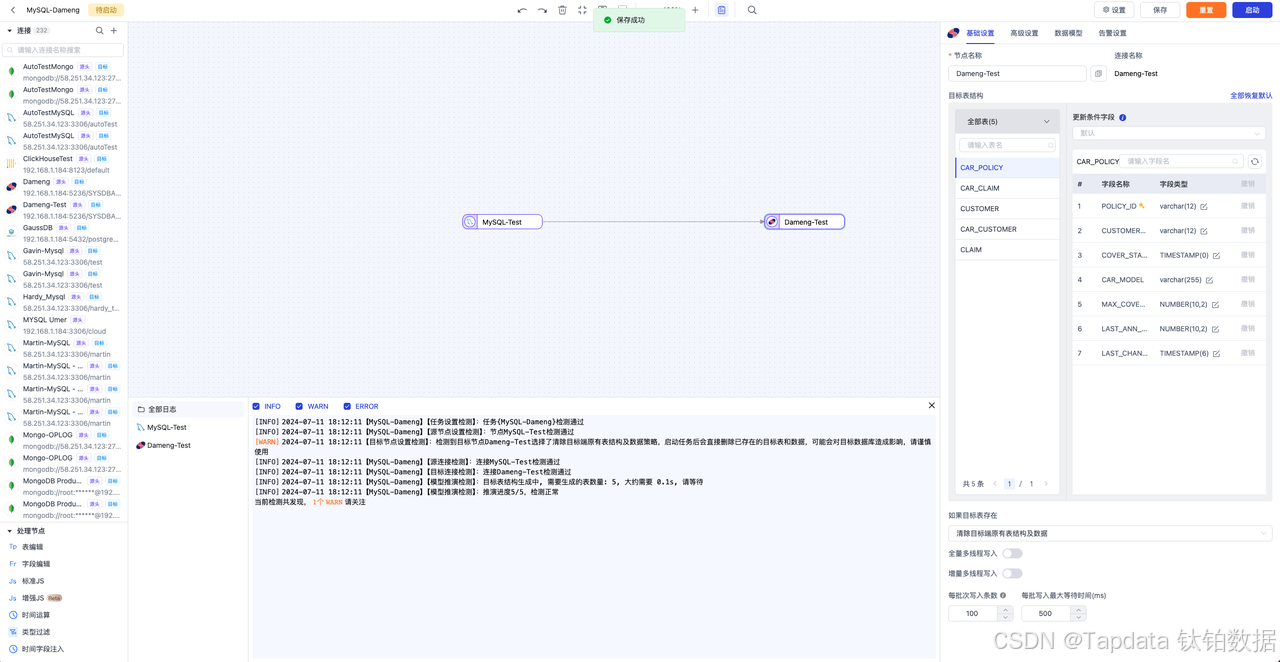
Task: Search nodes with the toolbar magnifier icon
Action: click(x=752, y=10)
